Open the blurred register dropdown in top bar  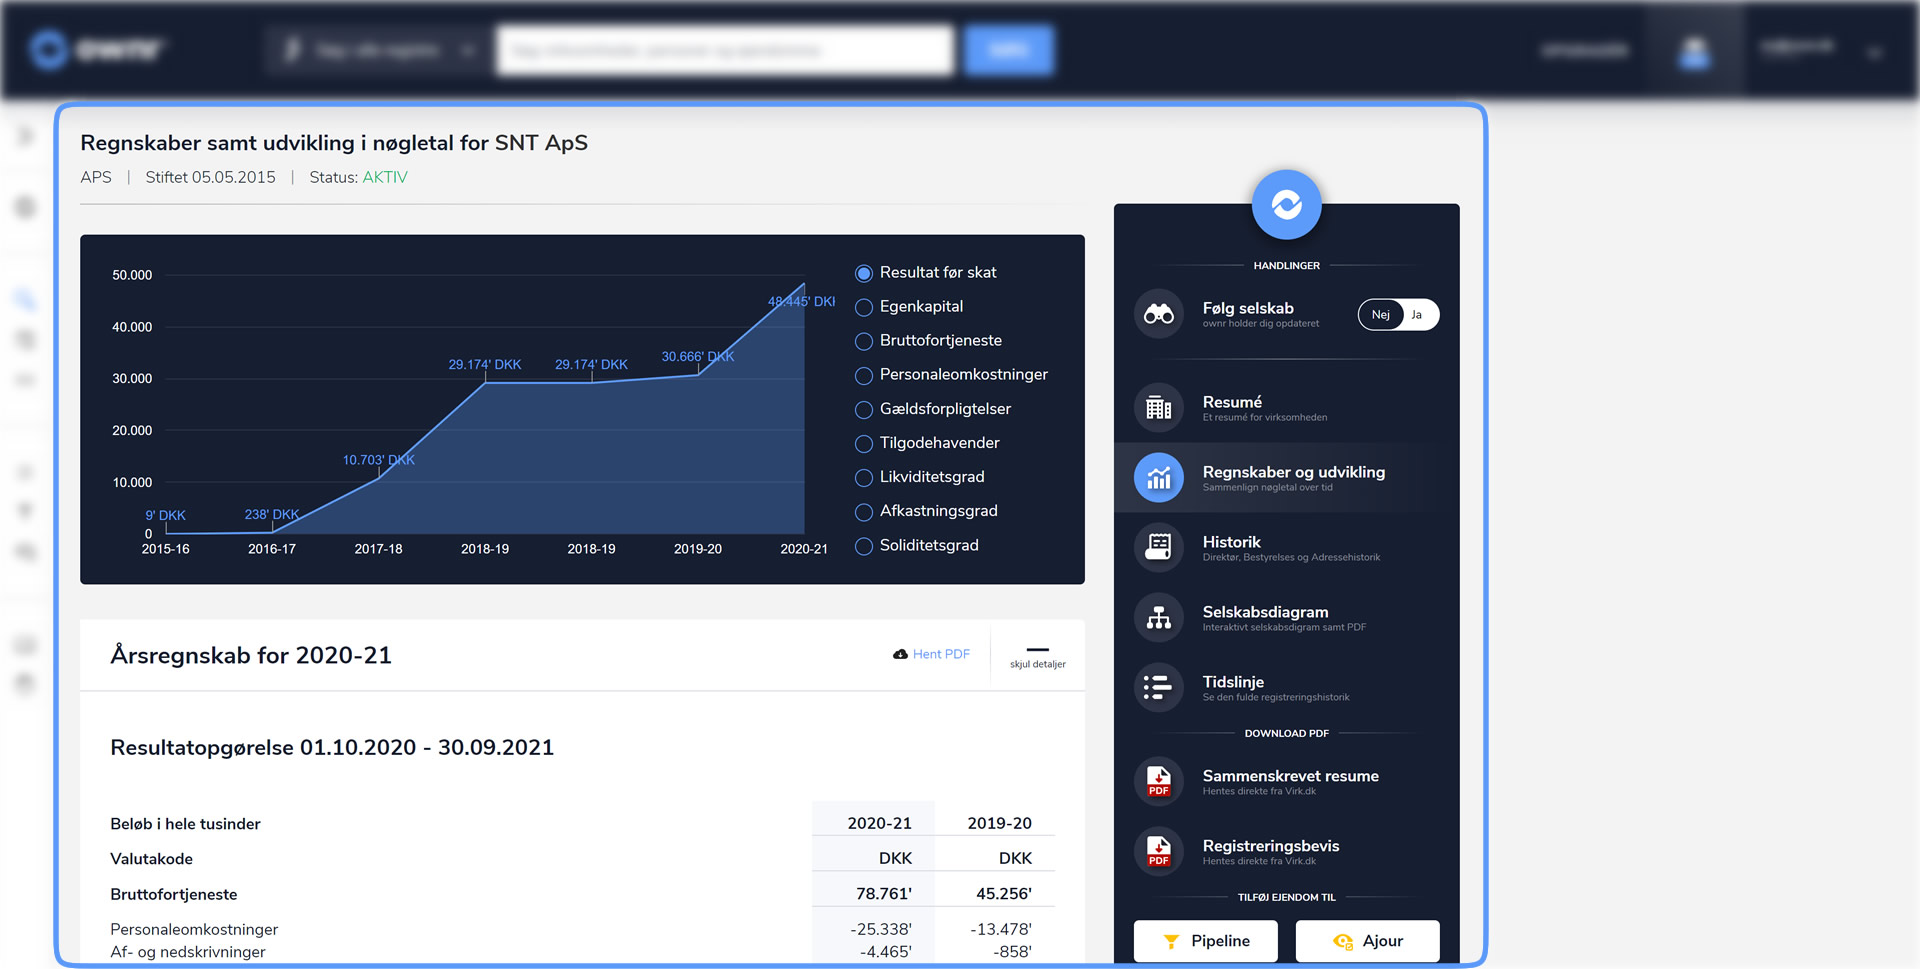tap(378, 50)
